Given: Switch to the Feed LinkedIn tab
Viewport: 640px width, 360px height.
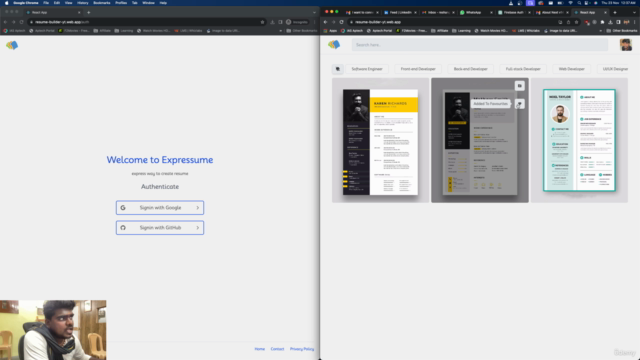Looking at the screenshot, I should [x=400, y=13].
